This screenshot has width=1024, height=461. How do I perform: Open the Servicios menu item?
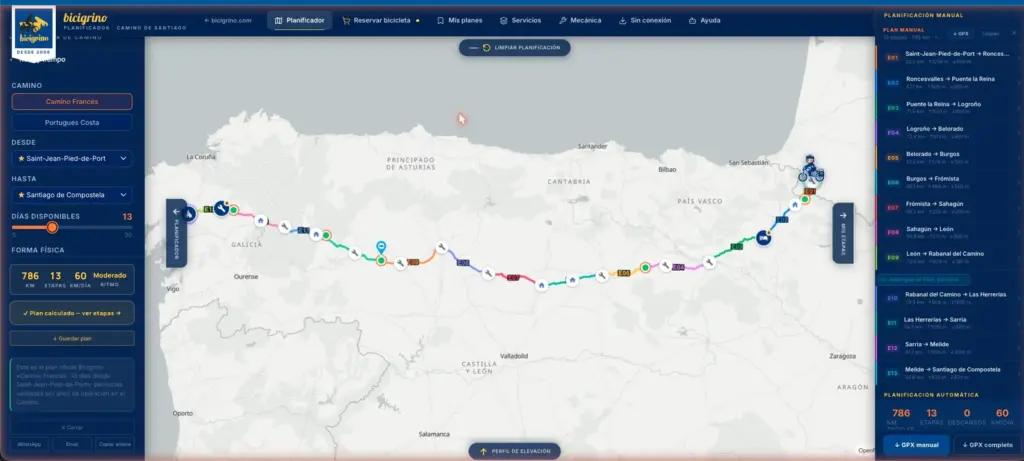[520, 20]
